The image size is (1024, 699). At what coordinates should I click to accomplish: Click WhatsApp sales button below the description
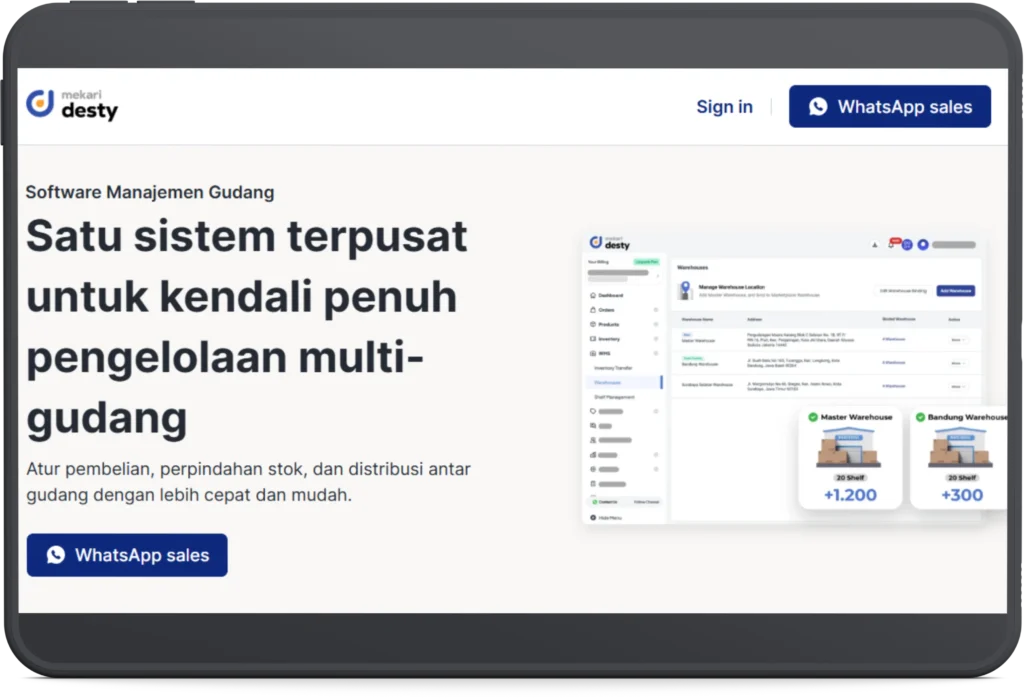(127, 555)
